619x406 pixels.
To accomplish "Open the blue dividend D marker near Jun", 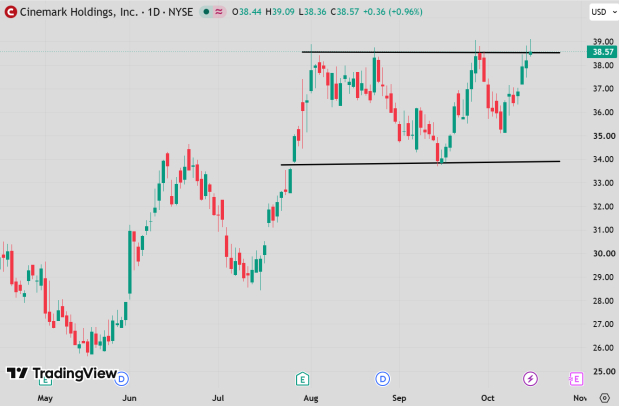I will tap(122, 379).
